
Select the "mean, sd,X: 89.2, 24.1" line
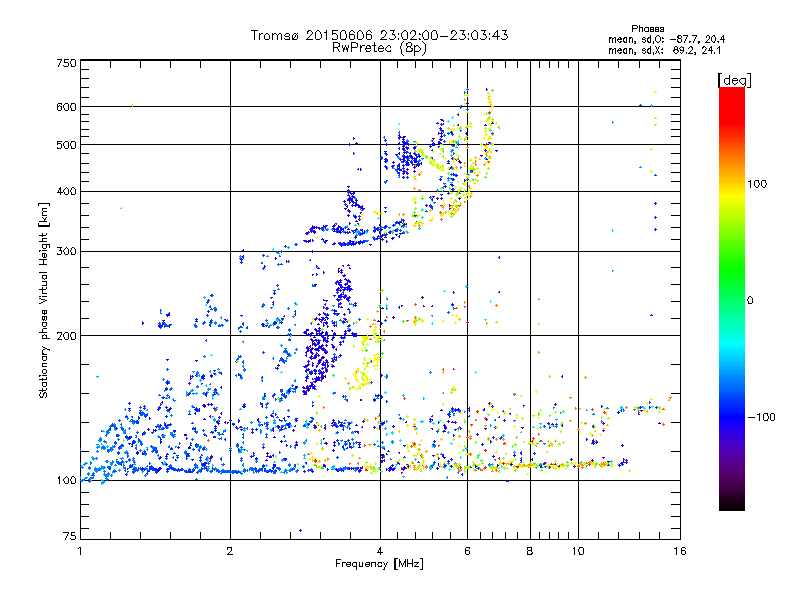[x=664, y=51]
